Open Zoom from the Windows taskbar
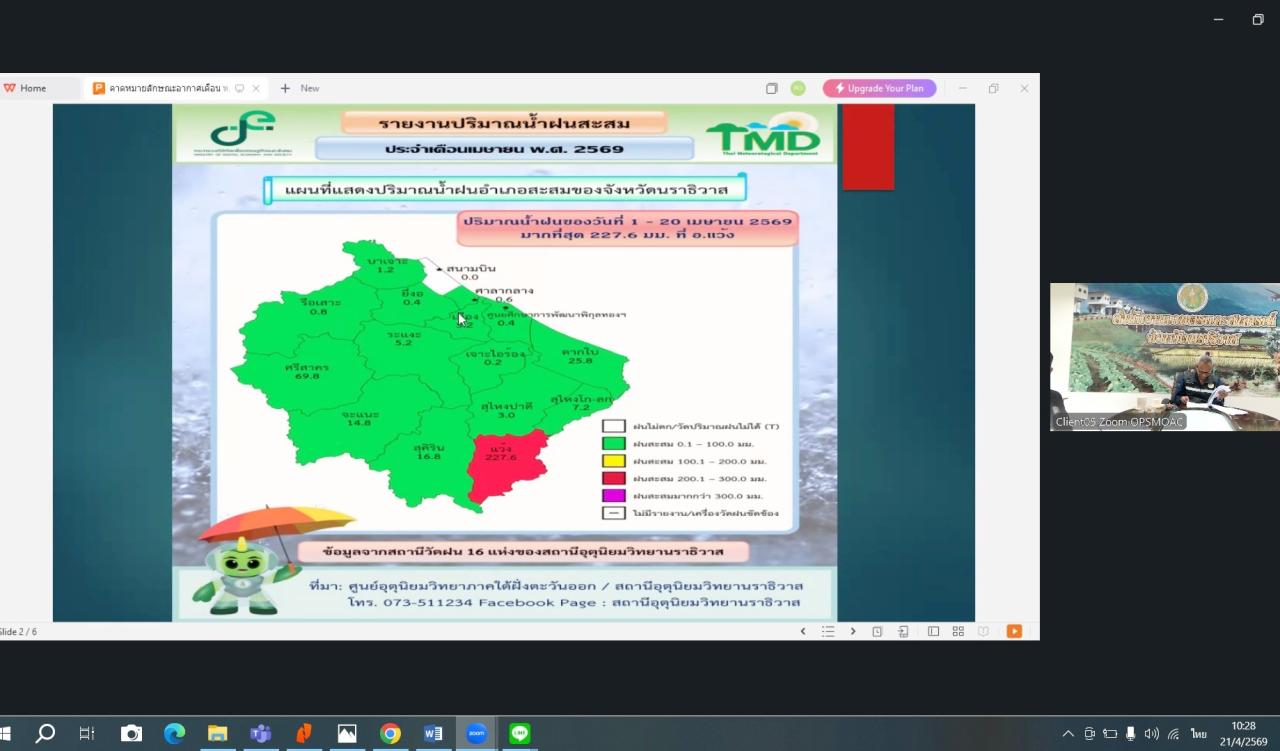This screenshot has height=751, width=1280. point(476,733)
